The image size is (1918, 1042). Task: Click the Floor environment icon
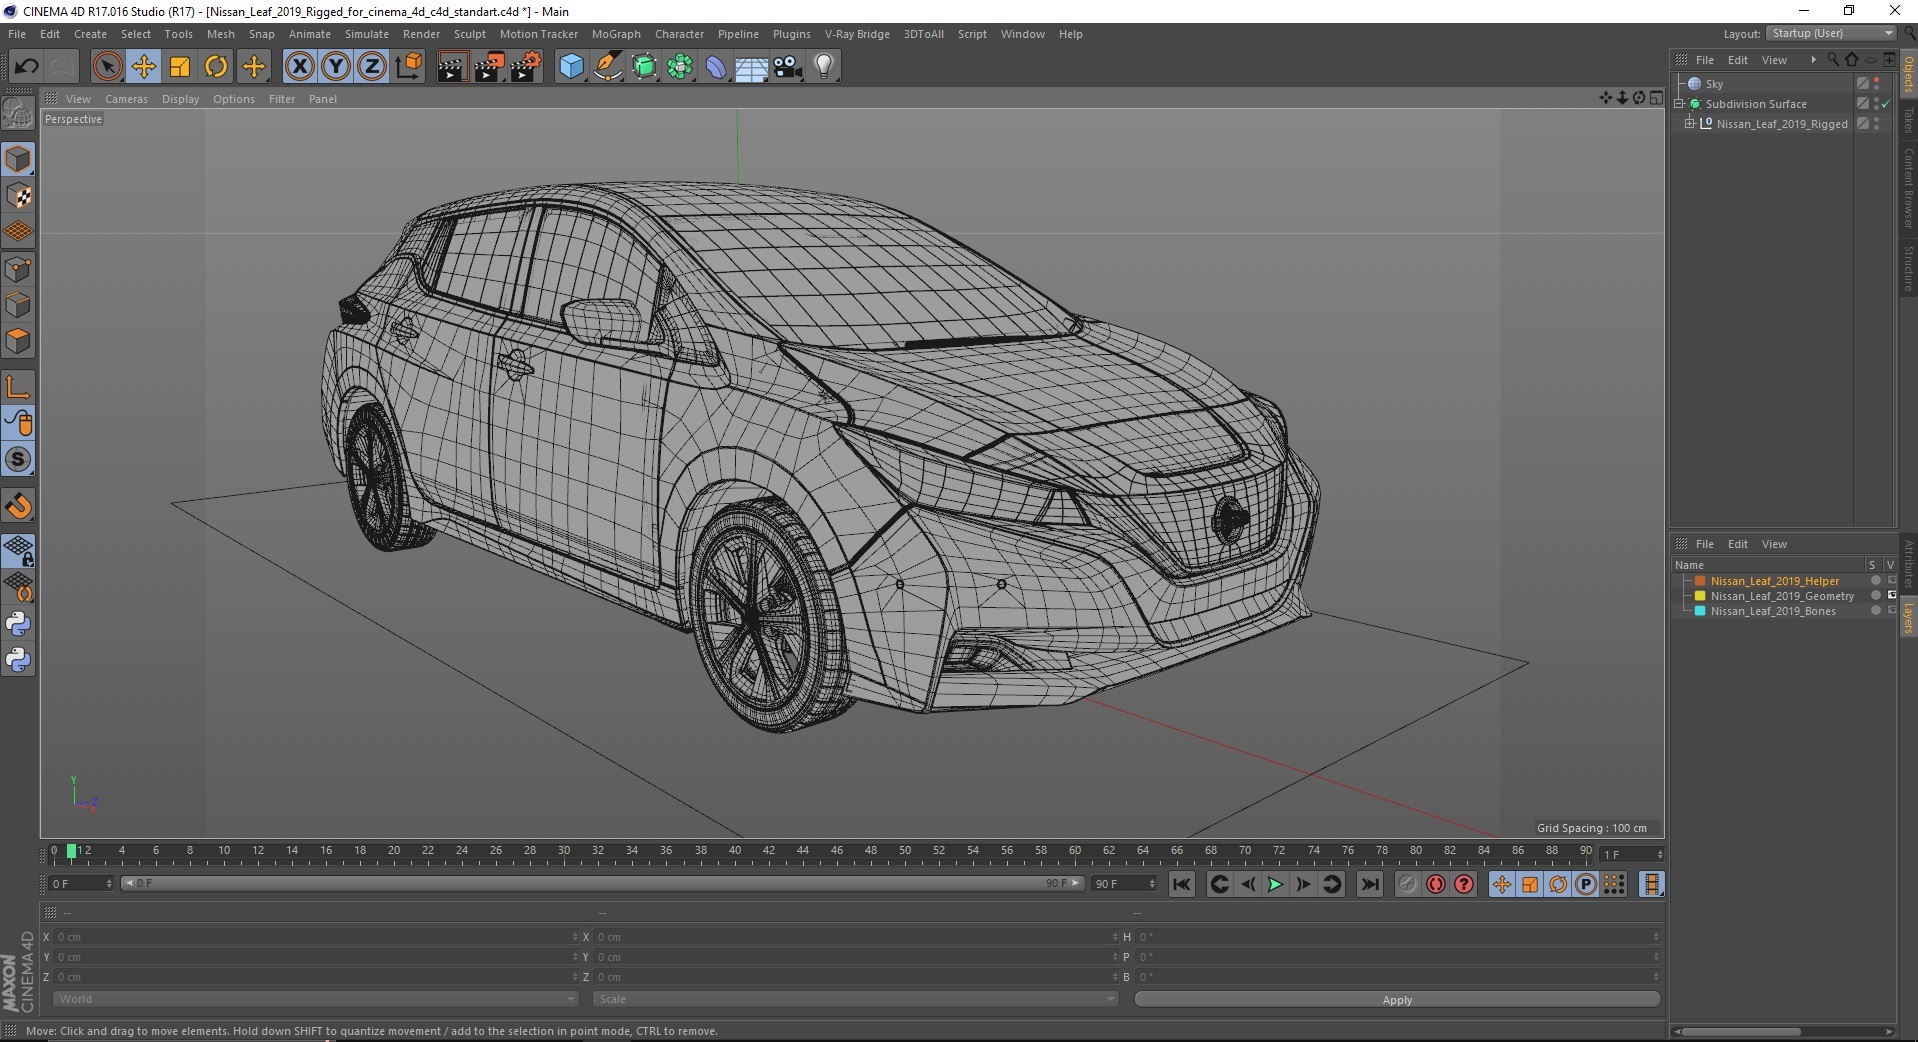click(752, 67)
